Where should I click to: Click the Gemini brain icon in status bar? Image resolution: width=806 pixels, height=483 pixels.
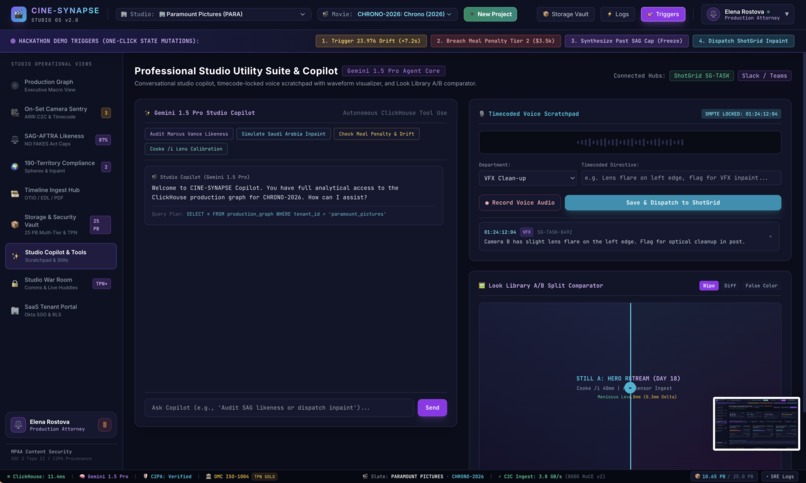click(x=82, y=477)
